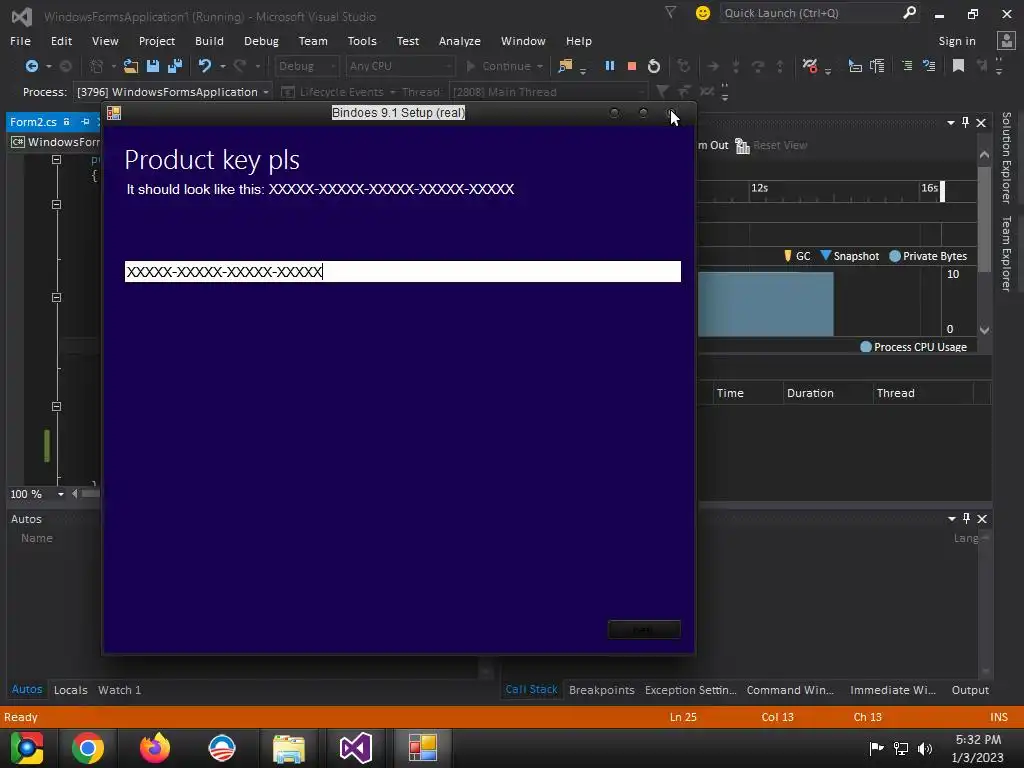Pin the diagnostics panel with pushpin icon
Screen dimensions: 1024x768
coord(965,122)
